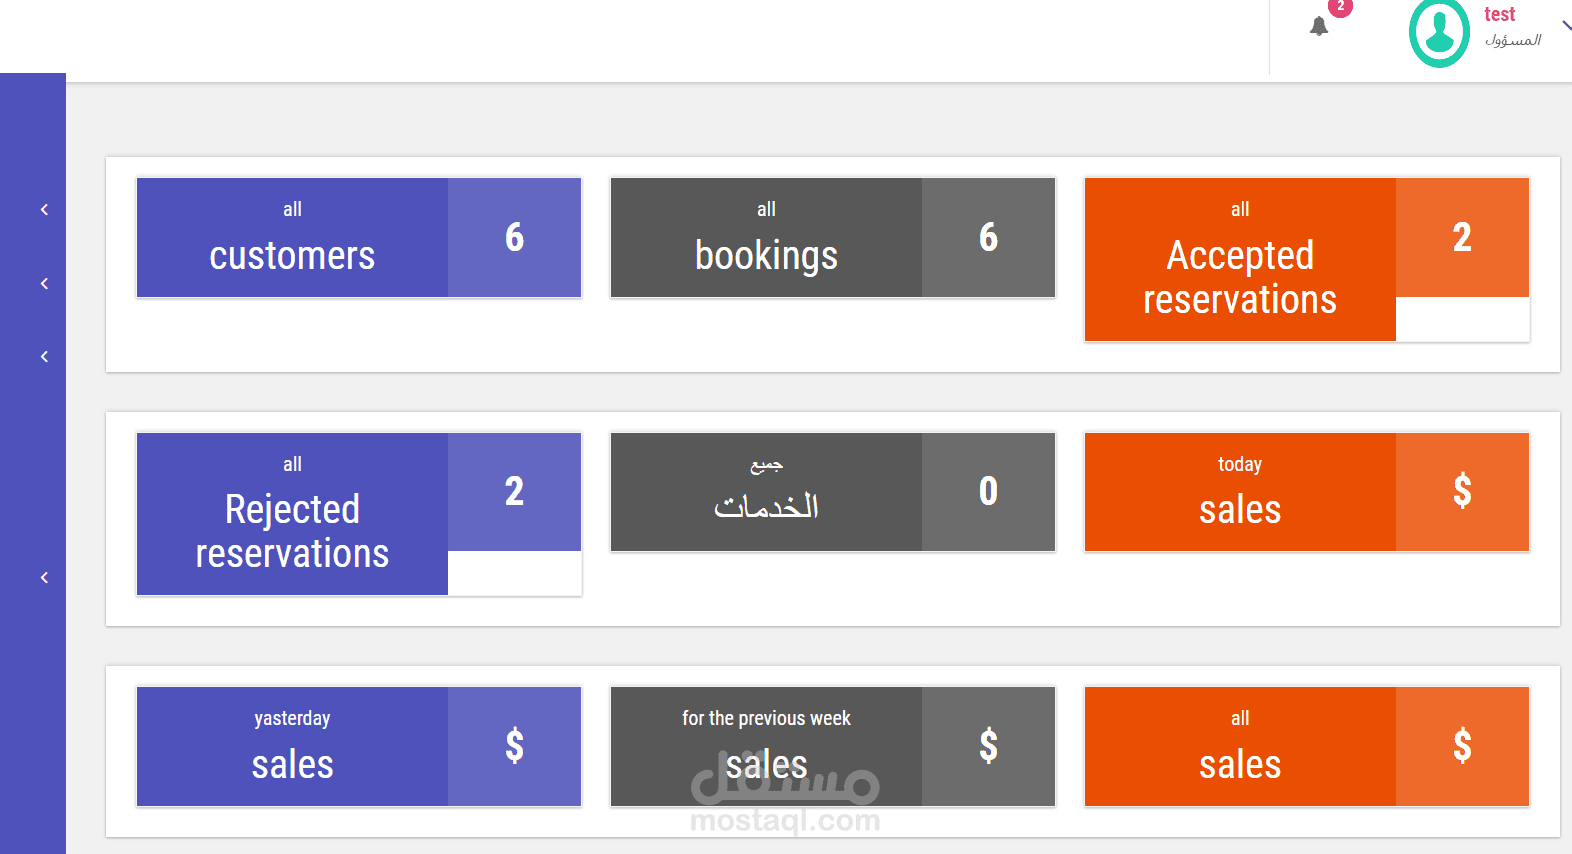Expand the bottom sidebar chevron
Screen dimensions: 1572x854
click(x=44, y=578)
